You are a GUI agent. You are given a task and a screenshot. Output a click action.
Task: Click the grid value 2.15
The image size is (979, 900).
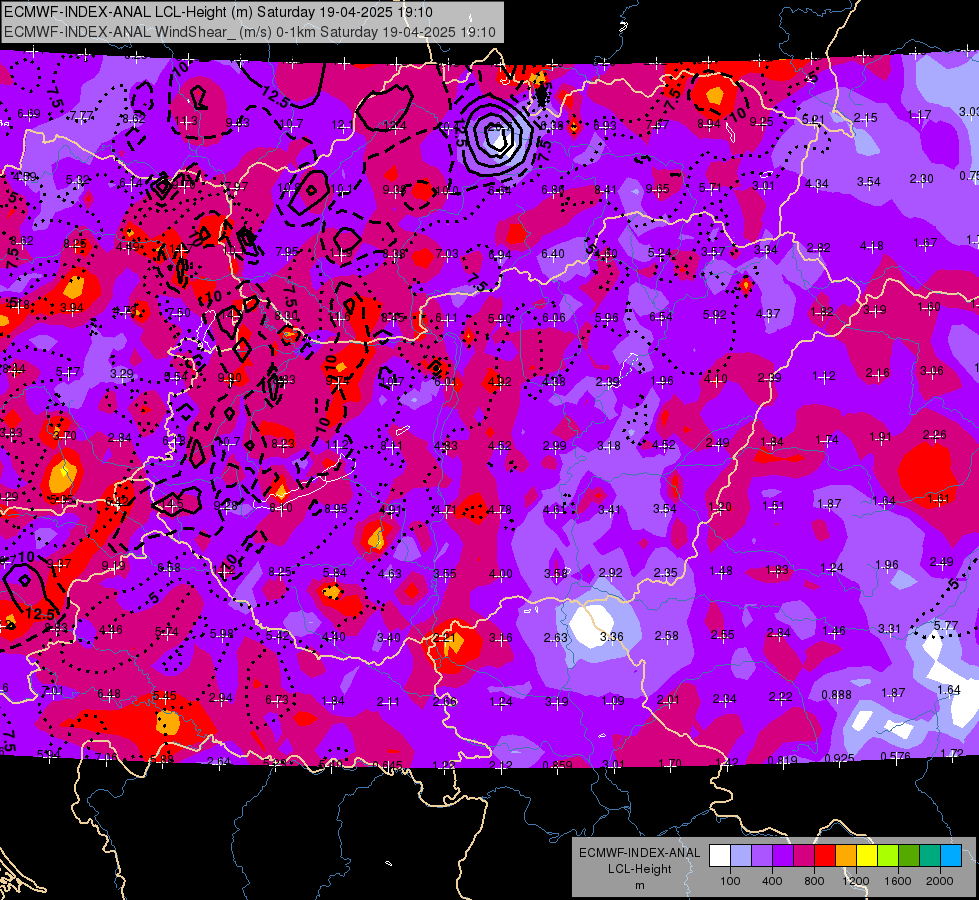click(865, 118)
